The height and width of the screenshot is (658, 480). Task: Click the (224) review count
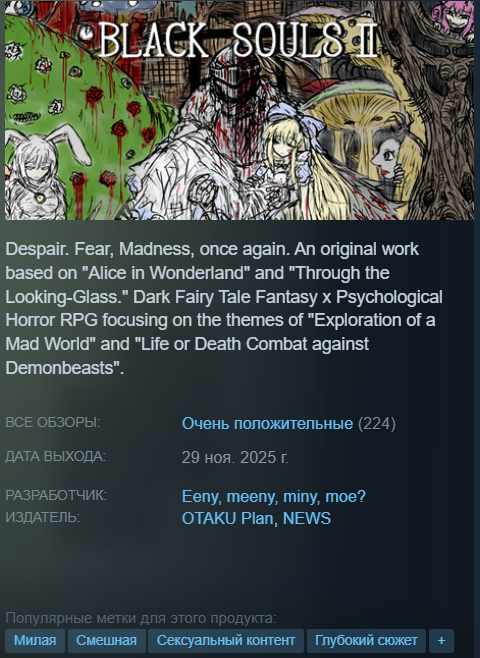[x=377, y=423]
